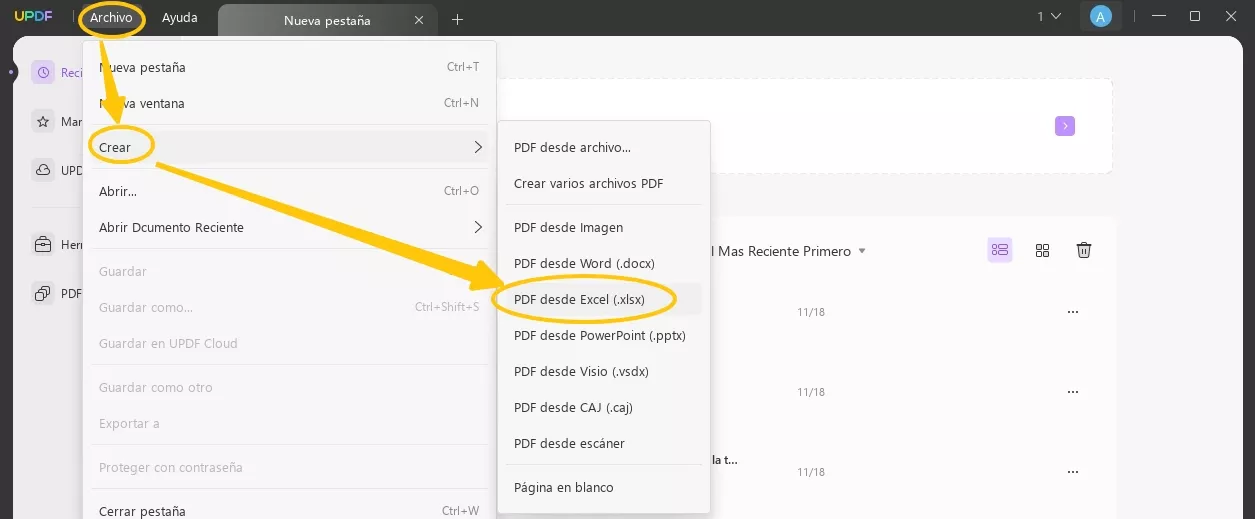This screenshot has height=519, width=1255.
Task: Open the user account avatar
Action: pos(1100,17)
